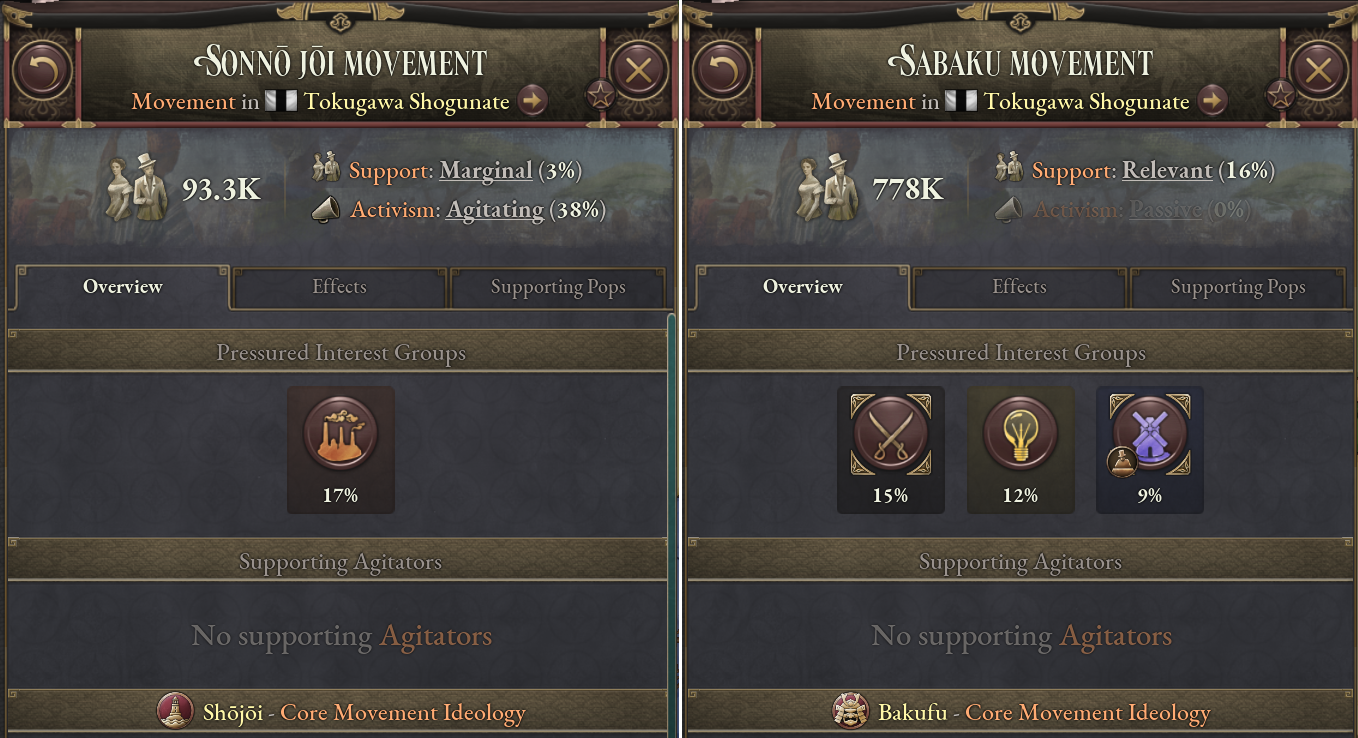
Task: Click back arrow in Sonnō jōi panel
Action: pos(42,70)
